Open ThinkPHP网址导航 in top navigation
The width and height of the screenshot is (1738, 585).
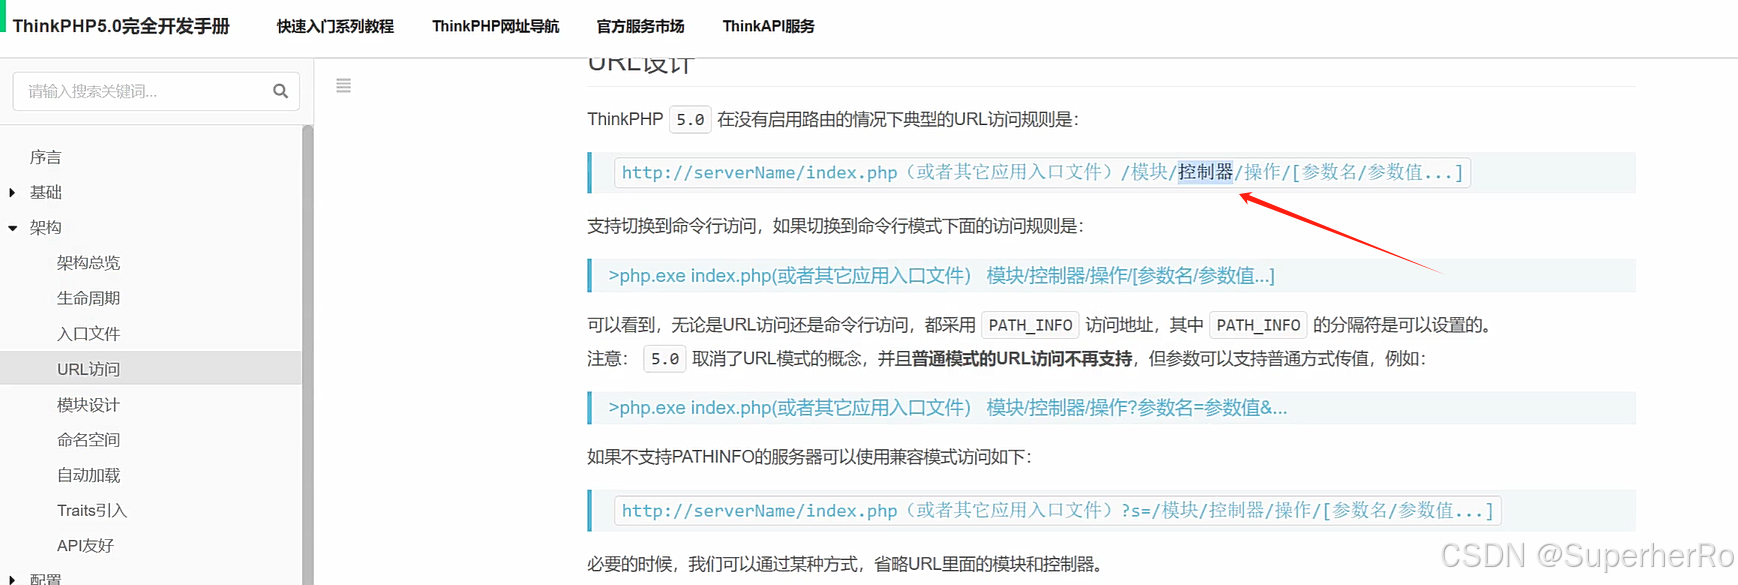495,27
